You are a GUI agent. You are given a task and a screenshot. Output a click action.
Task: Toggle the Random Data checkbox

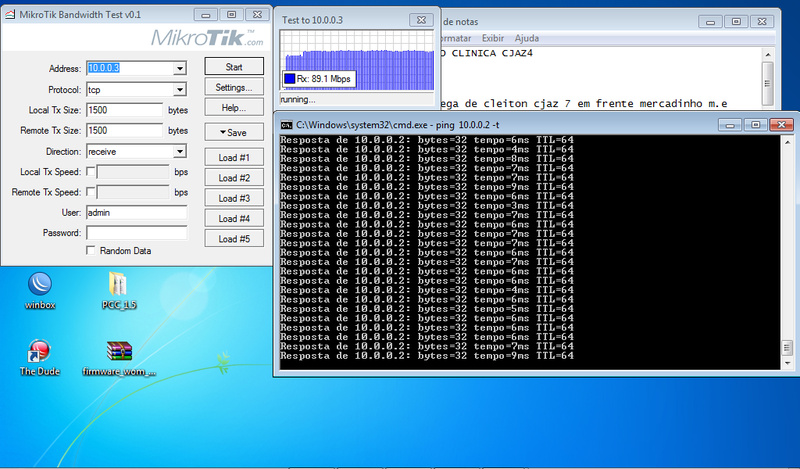[90, 251]
